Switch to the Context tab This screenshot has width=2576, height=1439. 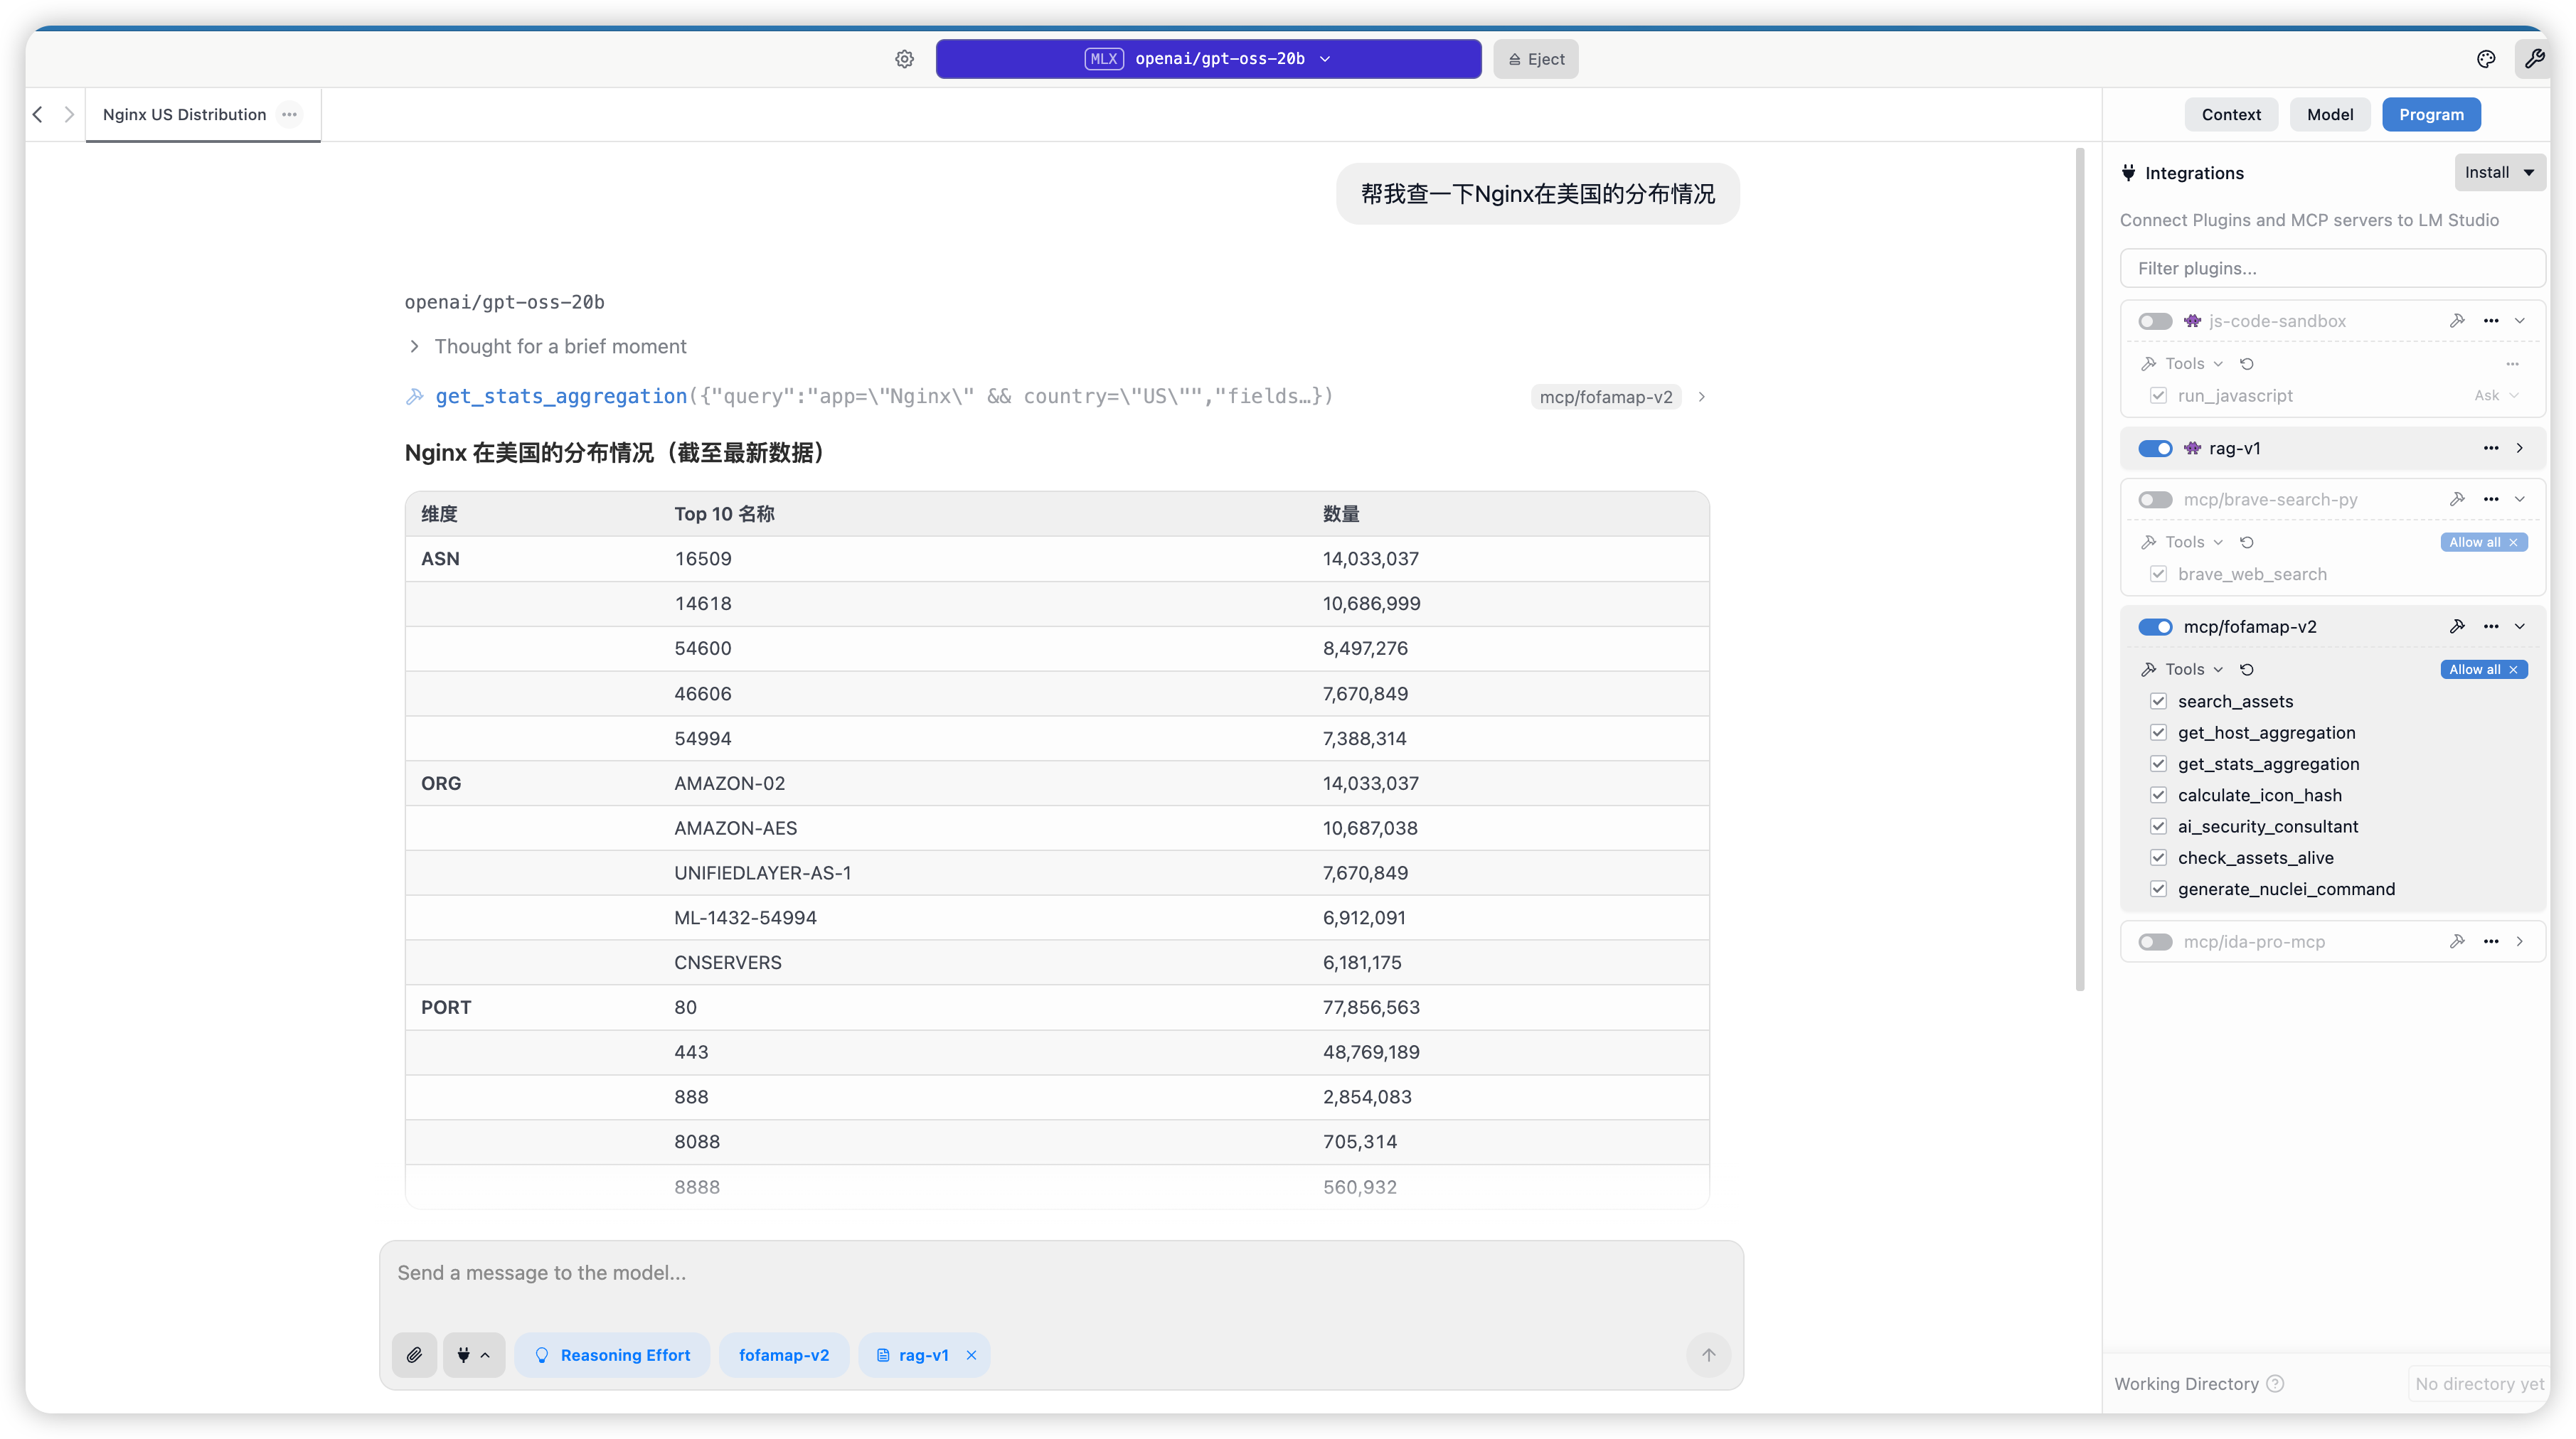tap(2230, 114)
